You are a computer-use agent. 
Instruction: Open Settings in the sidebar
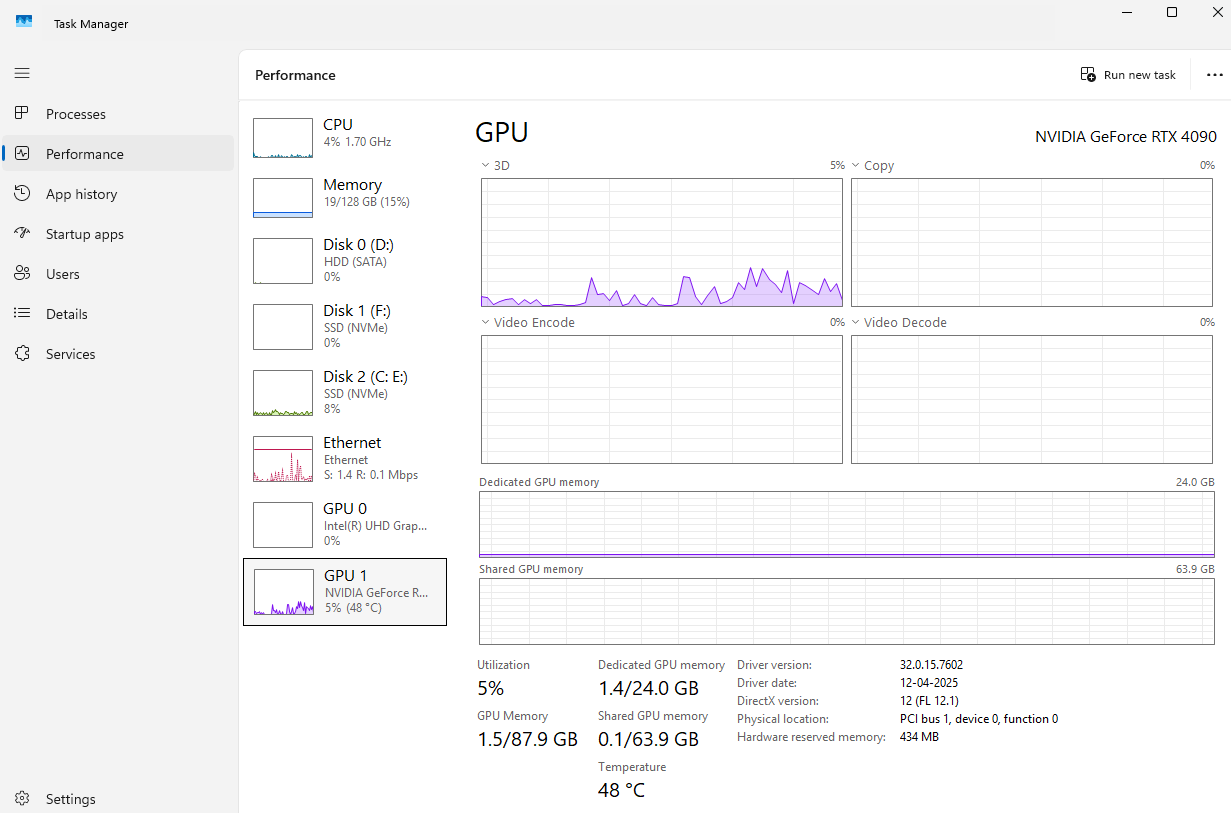[118, 799]
